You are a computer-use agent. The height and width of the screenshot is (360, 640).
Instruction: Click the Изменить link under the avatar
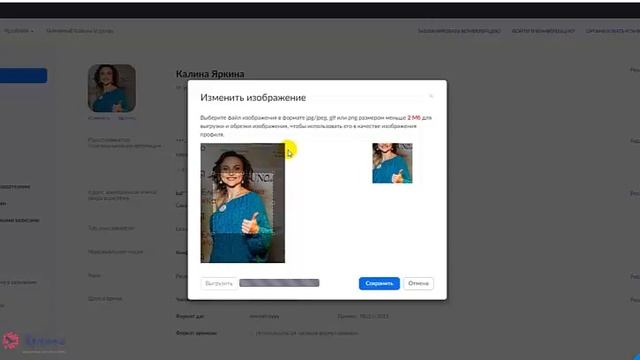[100, 118]
